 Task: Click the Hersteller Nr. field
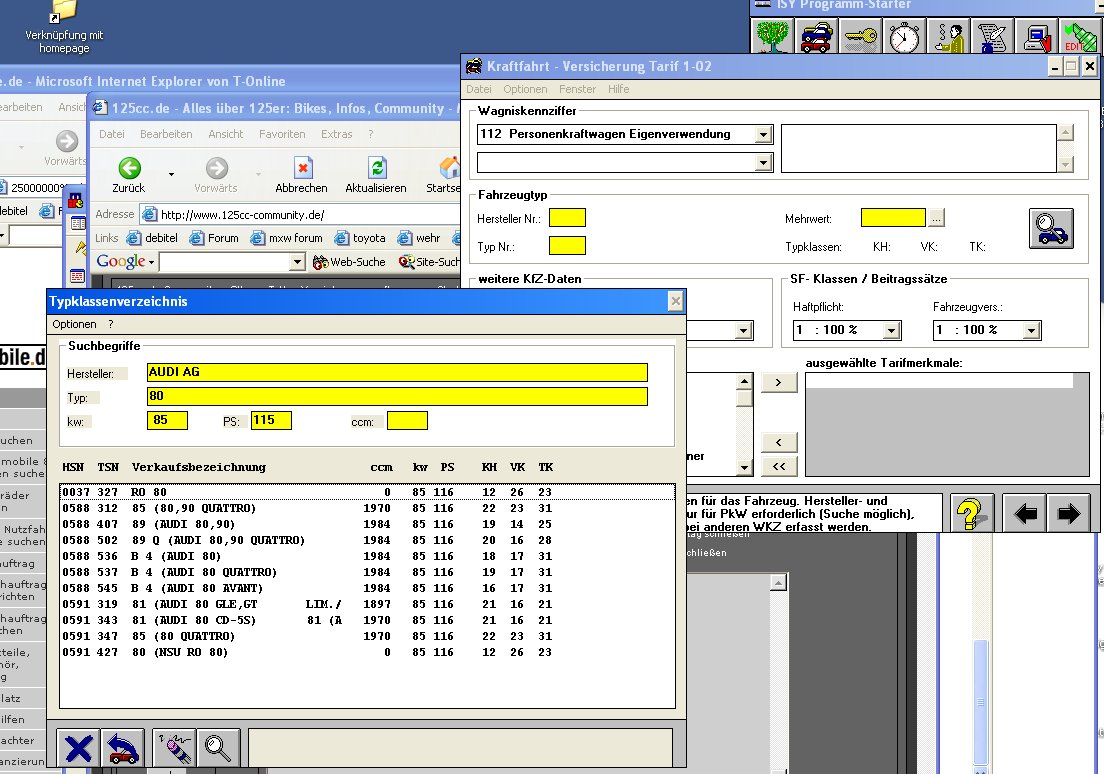pyautogui.click(x=567, y=218)
